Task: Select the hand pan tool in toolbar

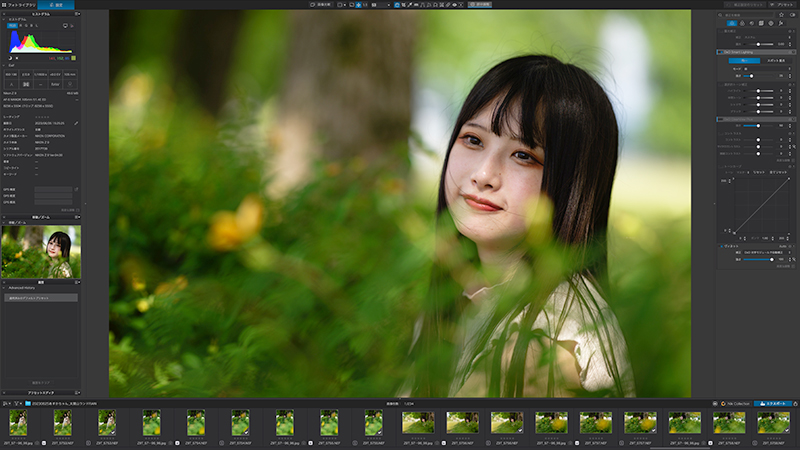Action: click(397, 5)
